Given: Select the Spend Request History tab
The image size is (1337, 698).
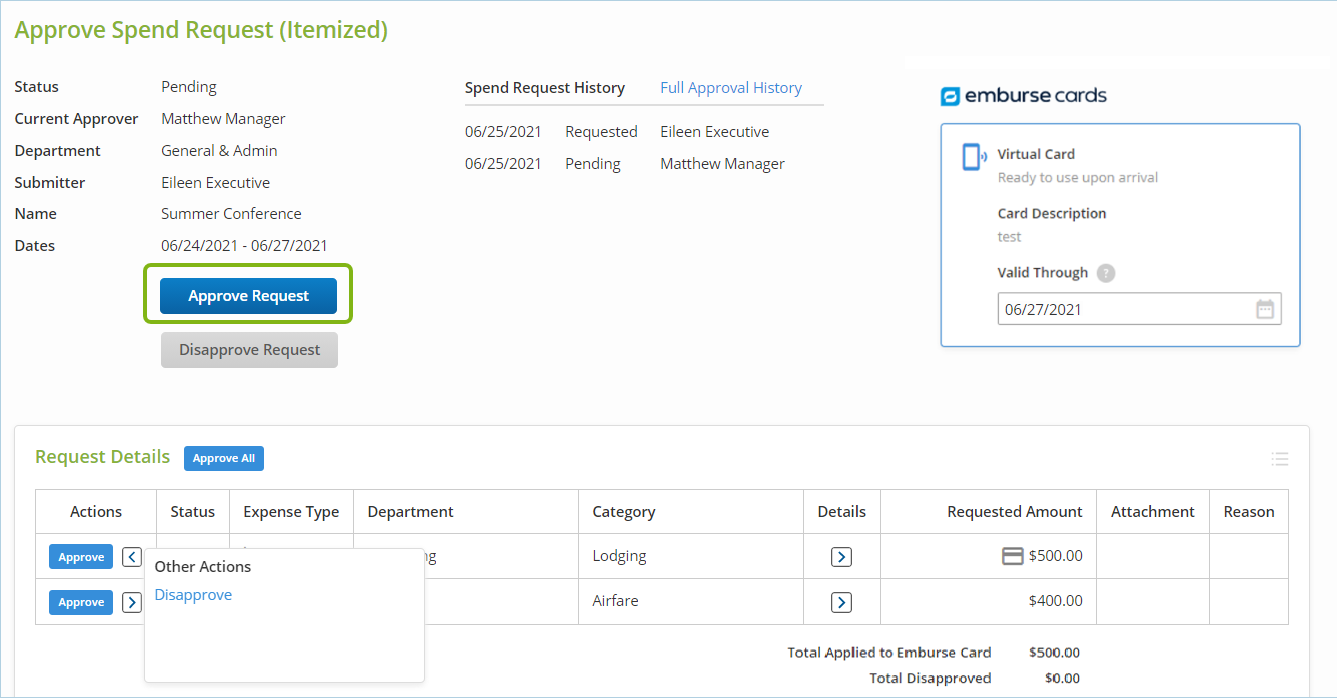Looking at the screenshot, I should point(545,88).
